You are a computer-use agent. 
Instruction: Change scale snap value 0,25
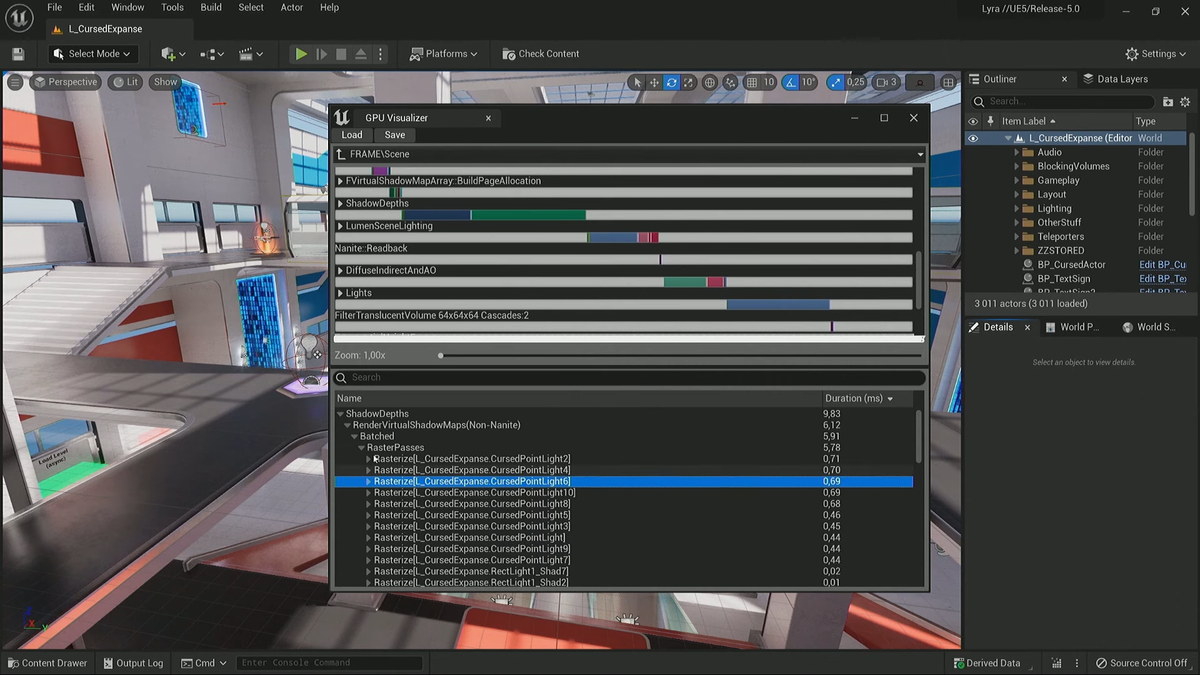(856, 82)
